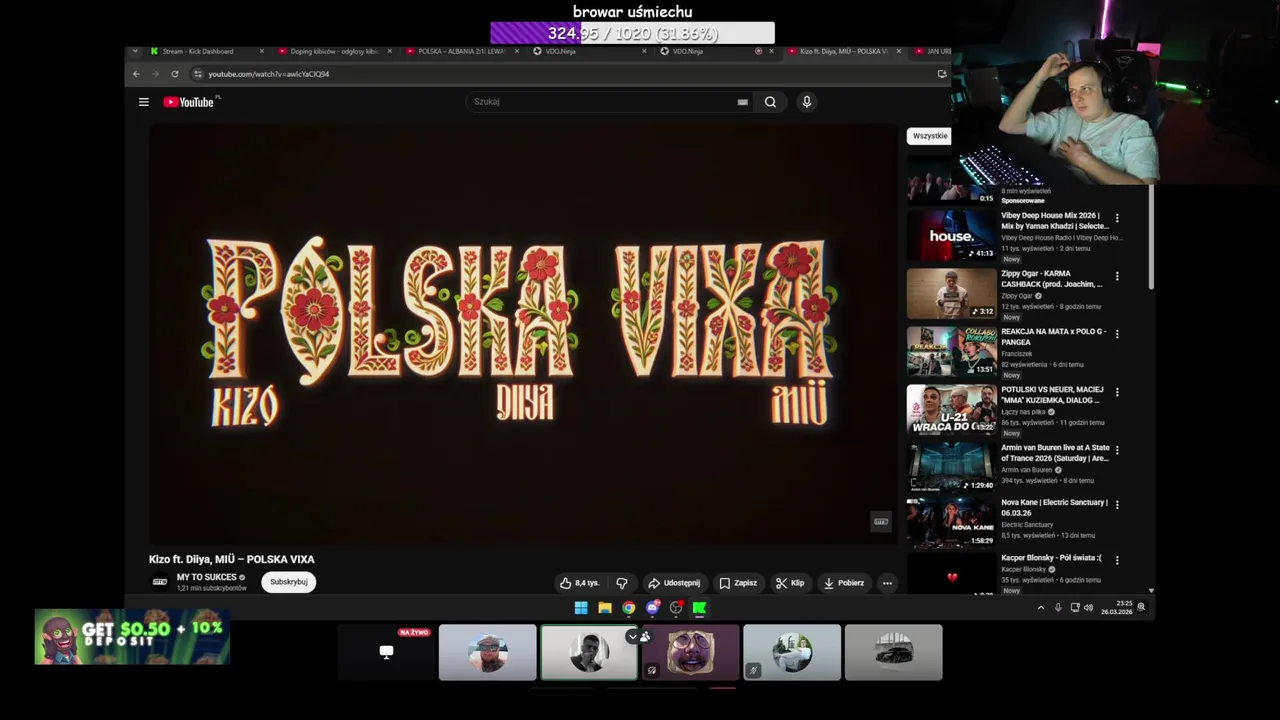Open the tab search chevron in Chrome
The image size is (1280, 720).
coord(135,51)
